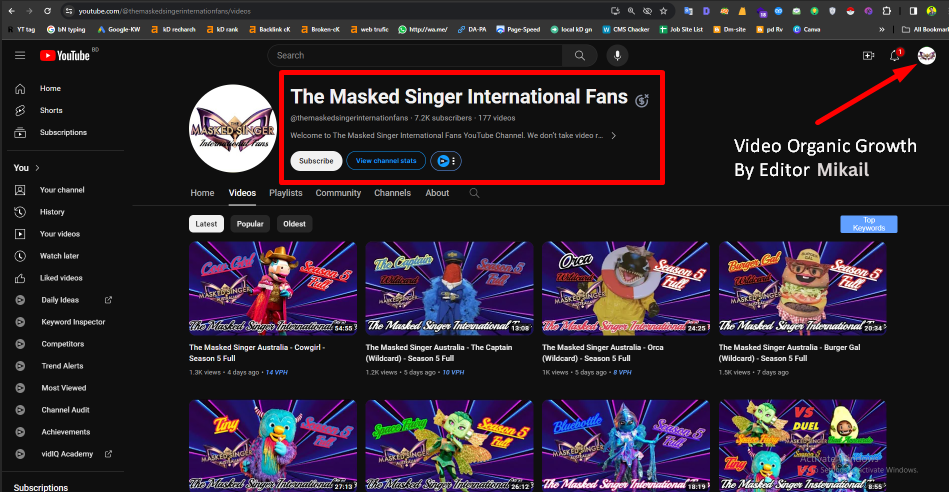Click the View channel stats button
Screen dimensions: 949x492
(x=386, y=161)
